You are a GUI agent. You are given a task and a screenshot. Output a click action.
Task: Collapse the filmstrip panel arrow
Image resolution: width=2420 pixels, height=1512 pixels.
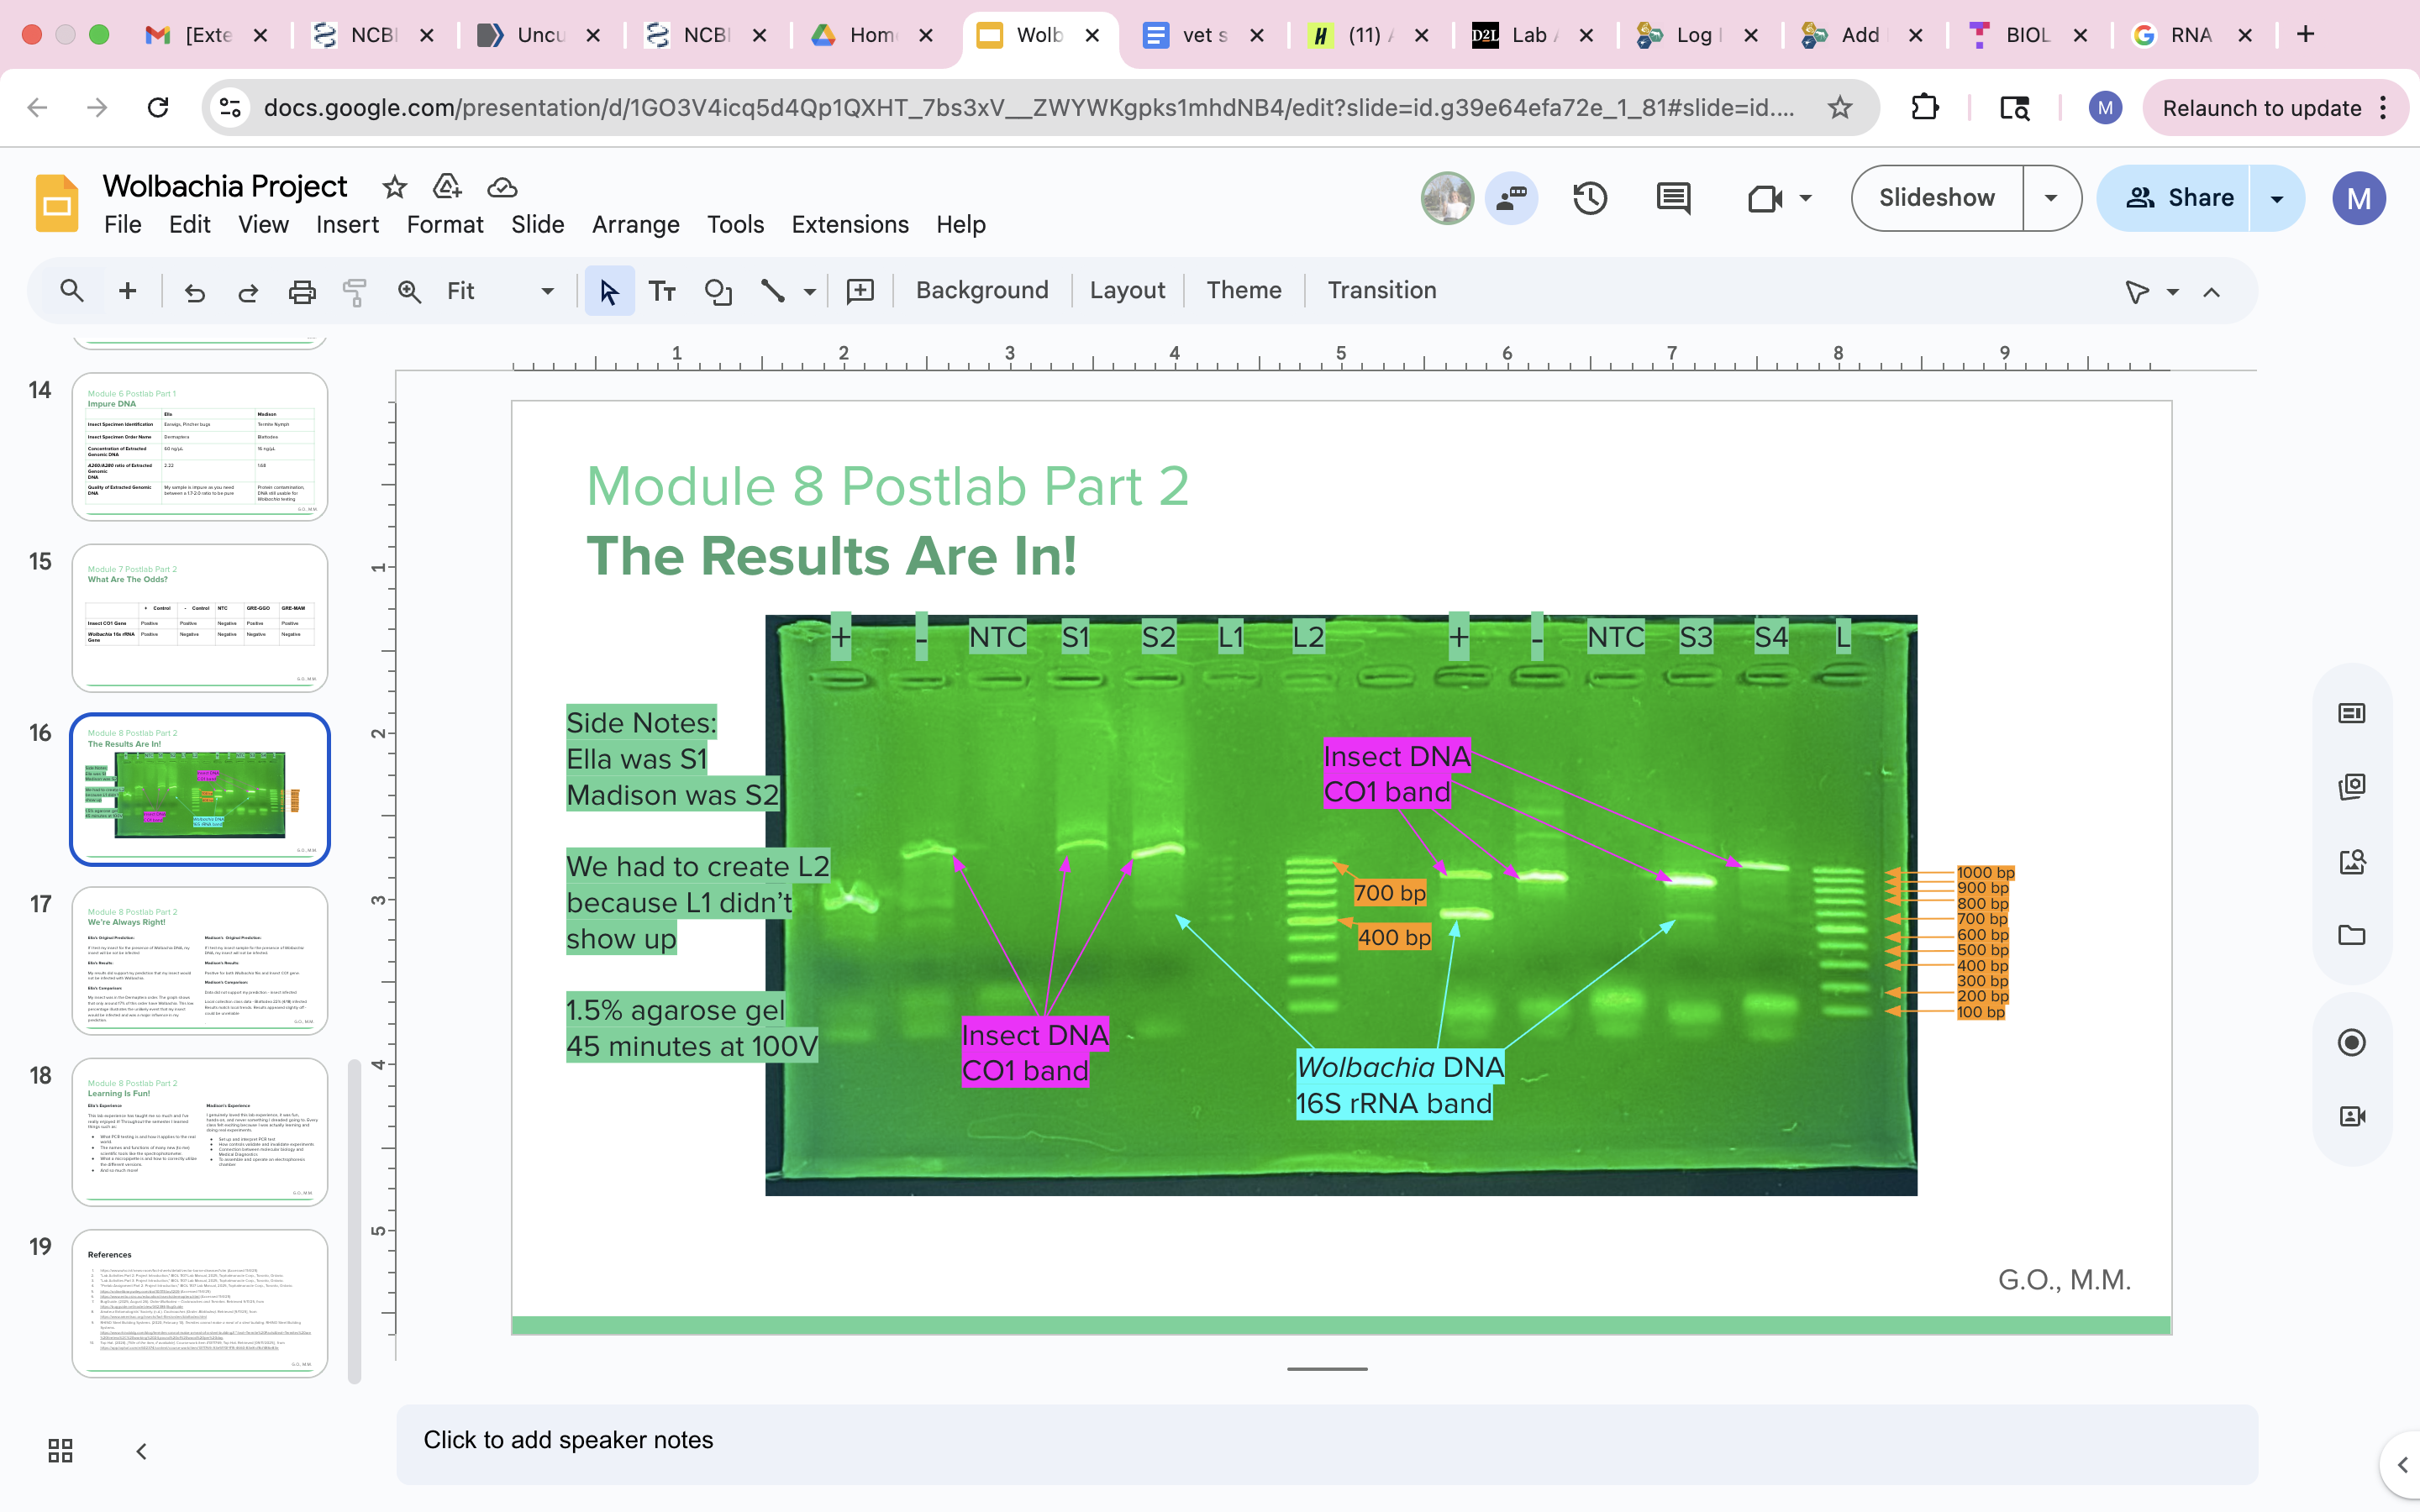[141, 1450]
